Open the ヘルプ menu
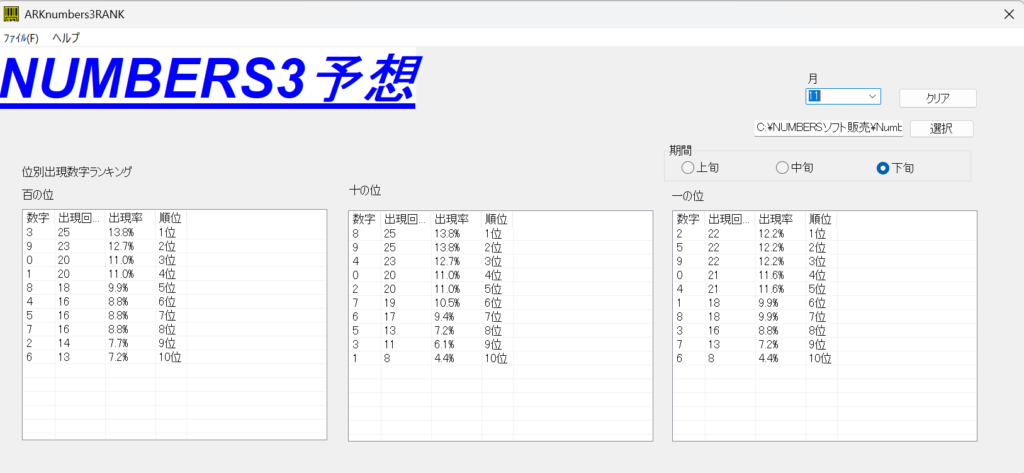The height and width of the screenshot is (473, 1024). [x=66, y=38]
